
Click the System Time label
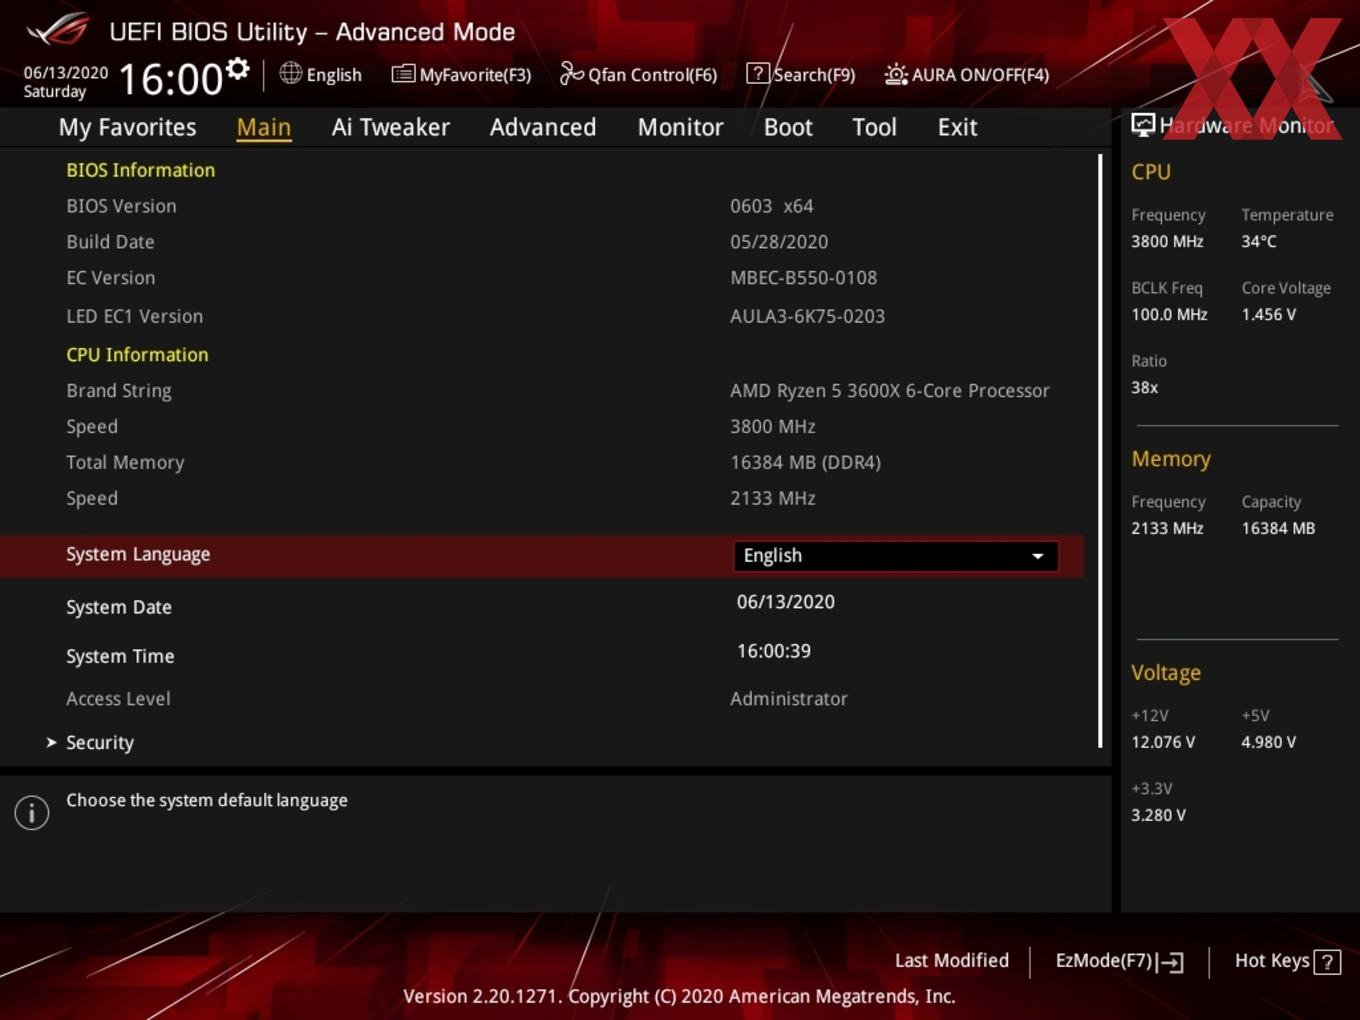coord(120,656)
